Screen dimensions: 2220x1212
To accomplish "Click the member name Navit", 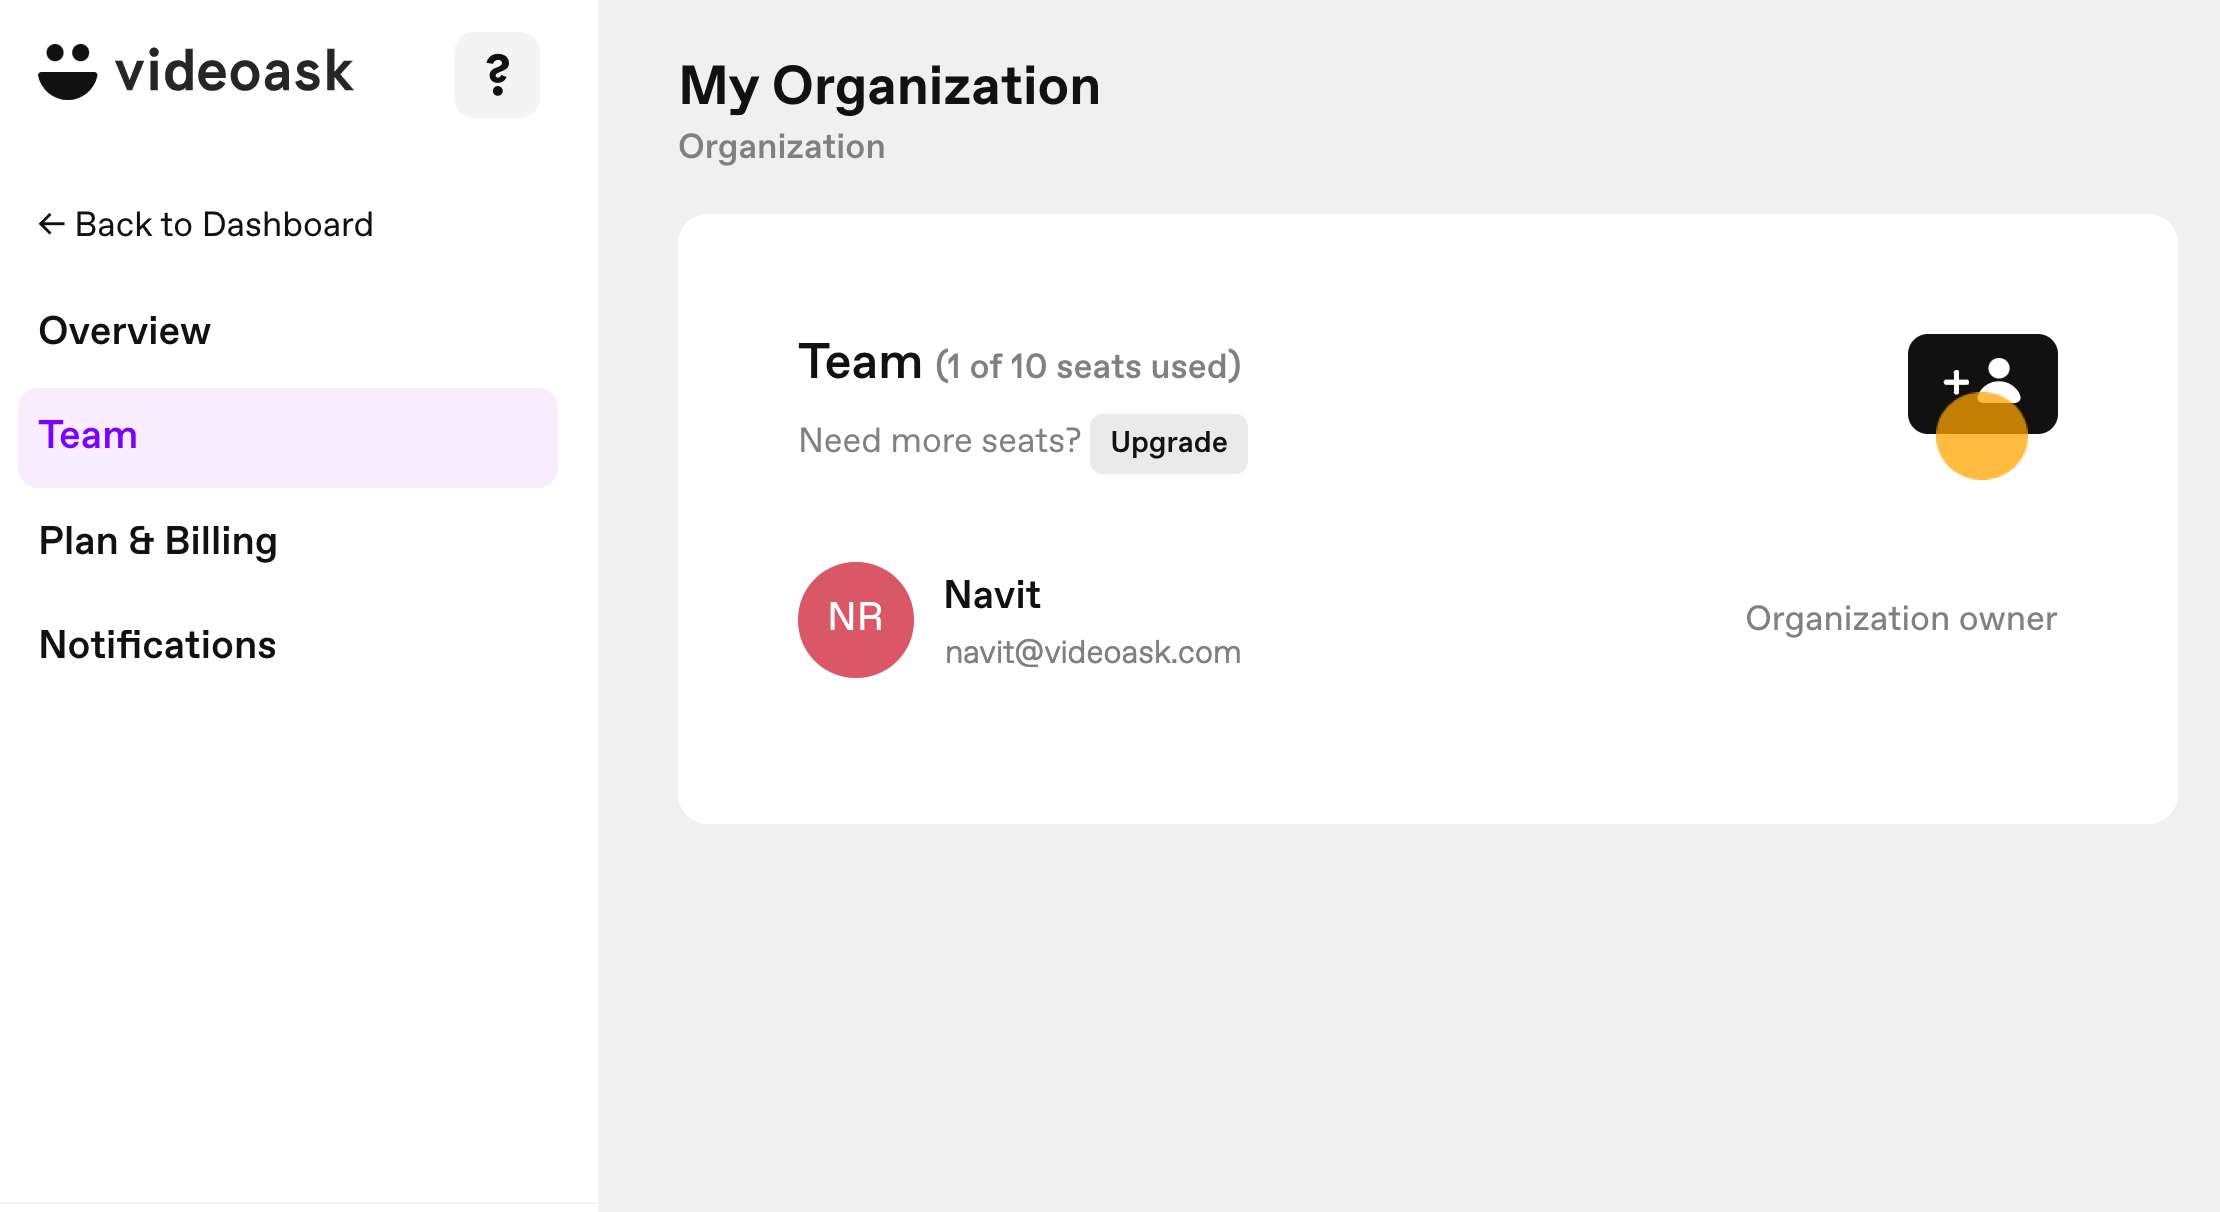I will point(992,595).
